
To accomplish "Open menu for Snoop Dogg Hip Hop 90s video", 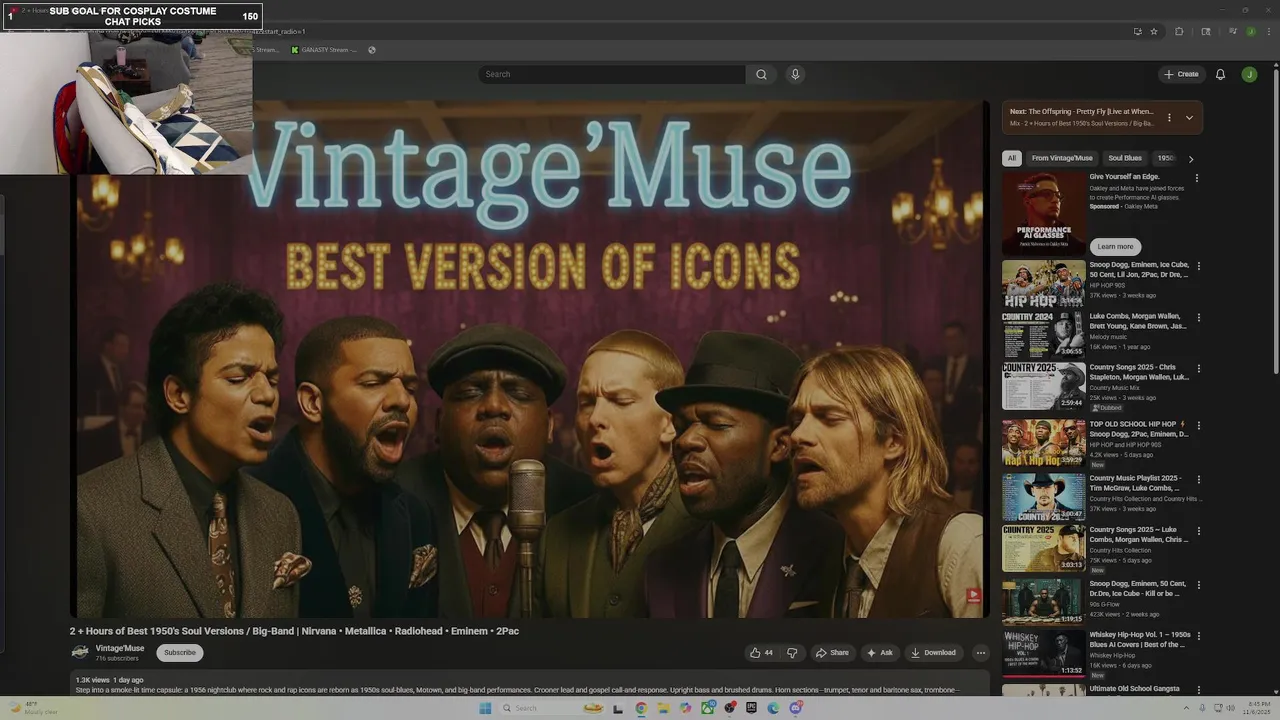I will pos(1199,266).
